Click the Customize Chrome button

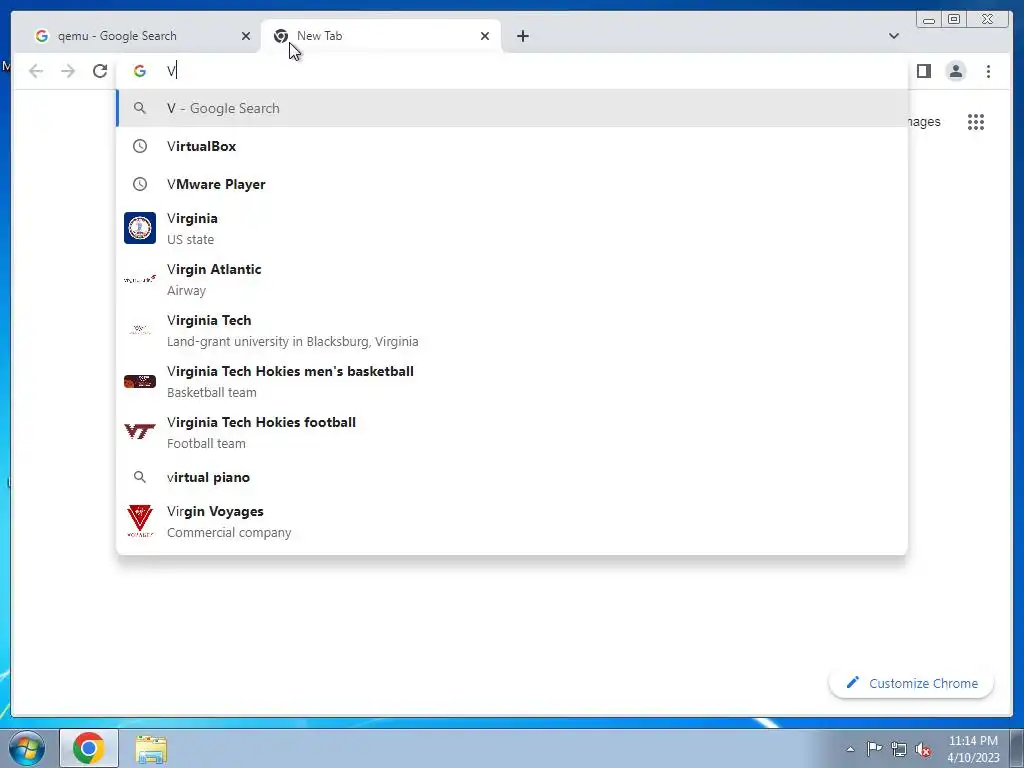click(x=912, y=683)
